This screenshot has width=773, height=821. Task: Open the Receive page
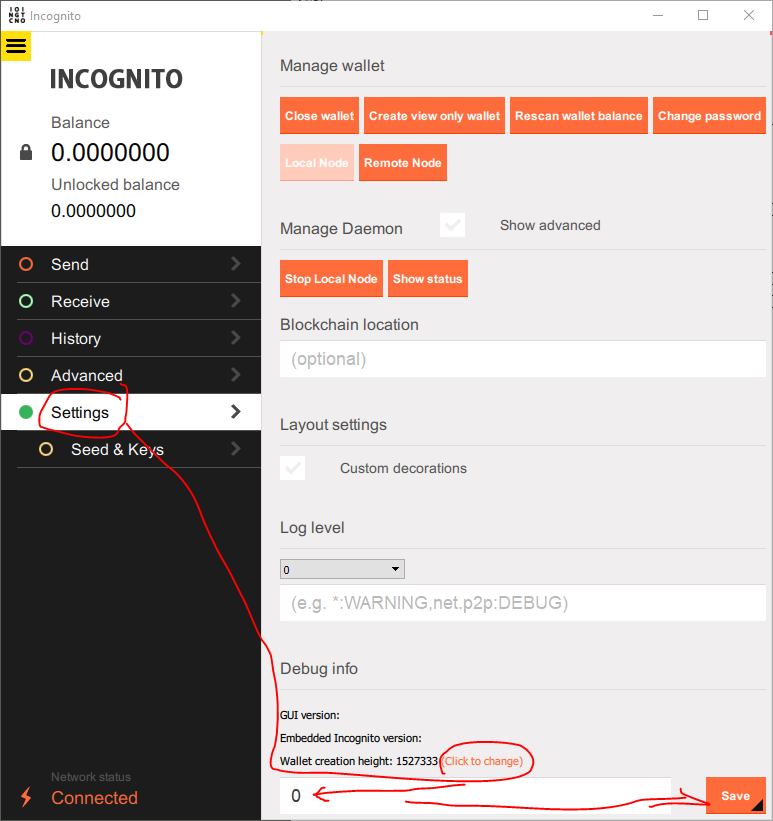point(131,302)
